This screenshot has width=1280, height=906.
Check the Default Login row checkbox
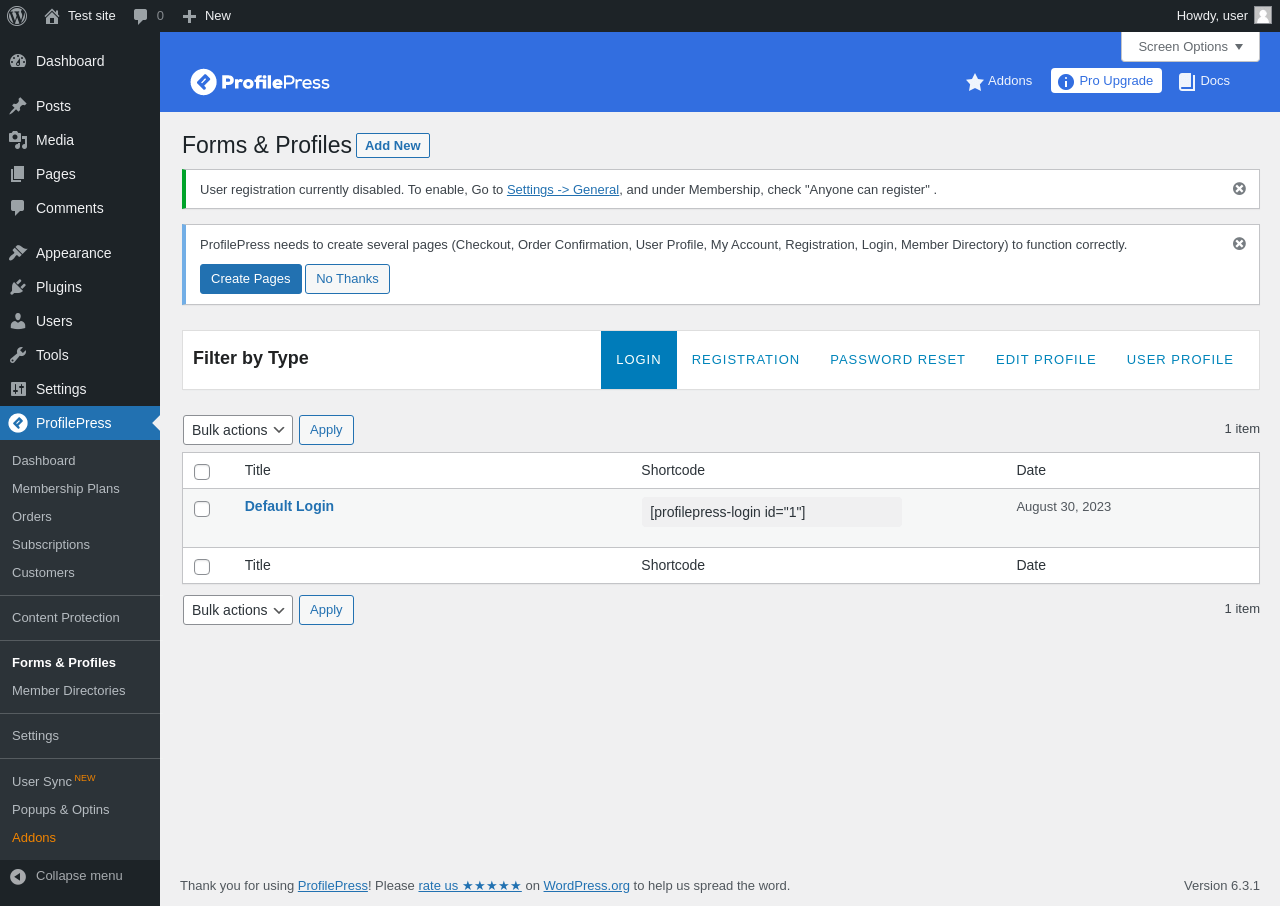click(x=202, y=509)
